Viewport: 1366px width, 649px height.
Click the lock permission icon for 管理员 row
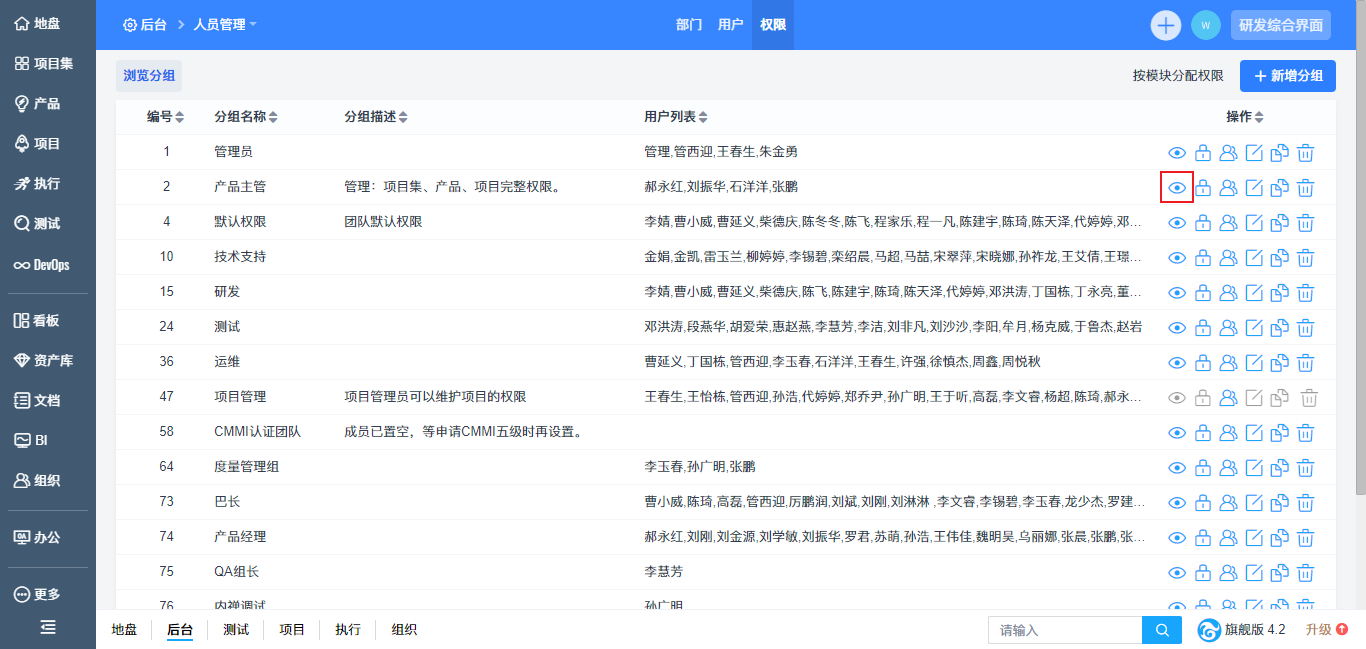coord(1203,153)
